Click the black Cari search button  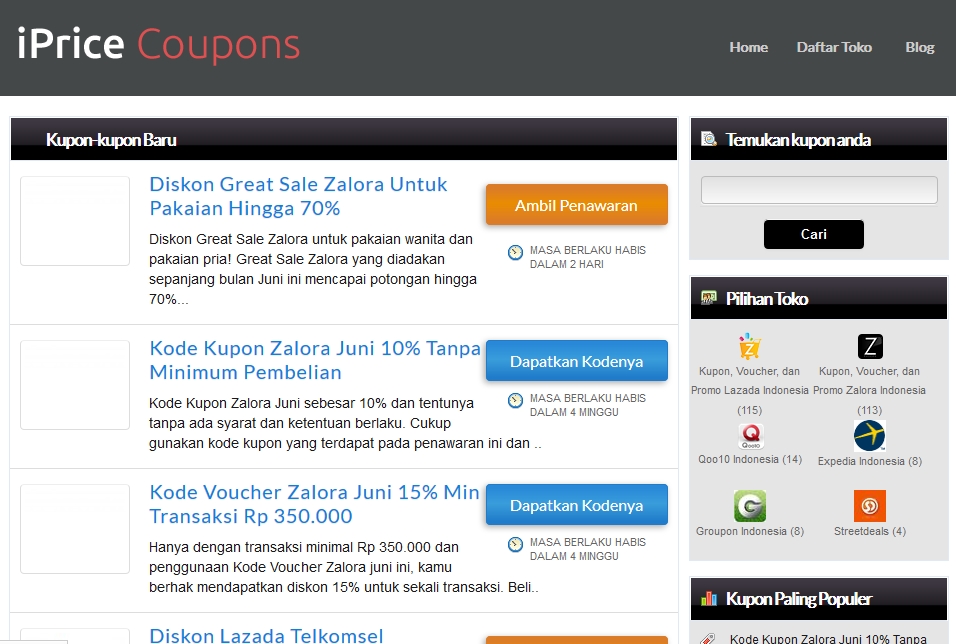[813, 234]
